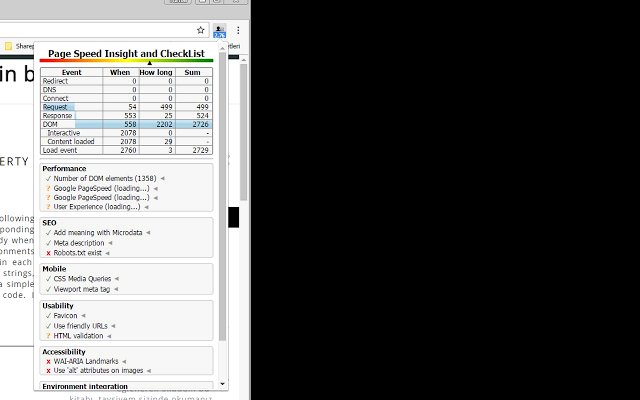This screenshot has width=640, height=400.
Task: Click the checkmark beside CSS Media Queries
Action: point(48,279)
